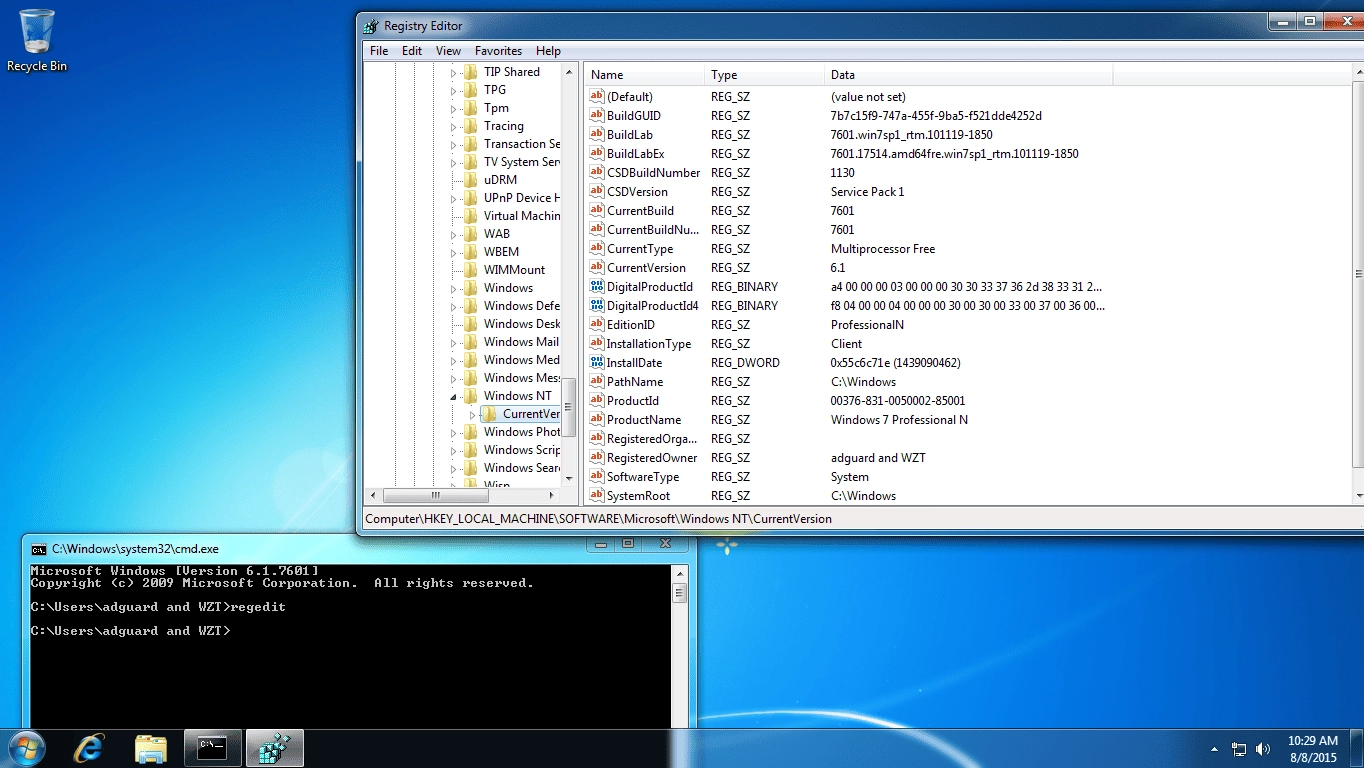Expand the TIP Shared tree node
The height and width of the screenshot is (768, 1364).
pos(453,73)
